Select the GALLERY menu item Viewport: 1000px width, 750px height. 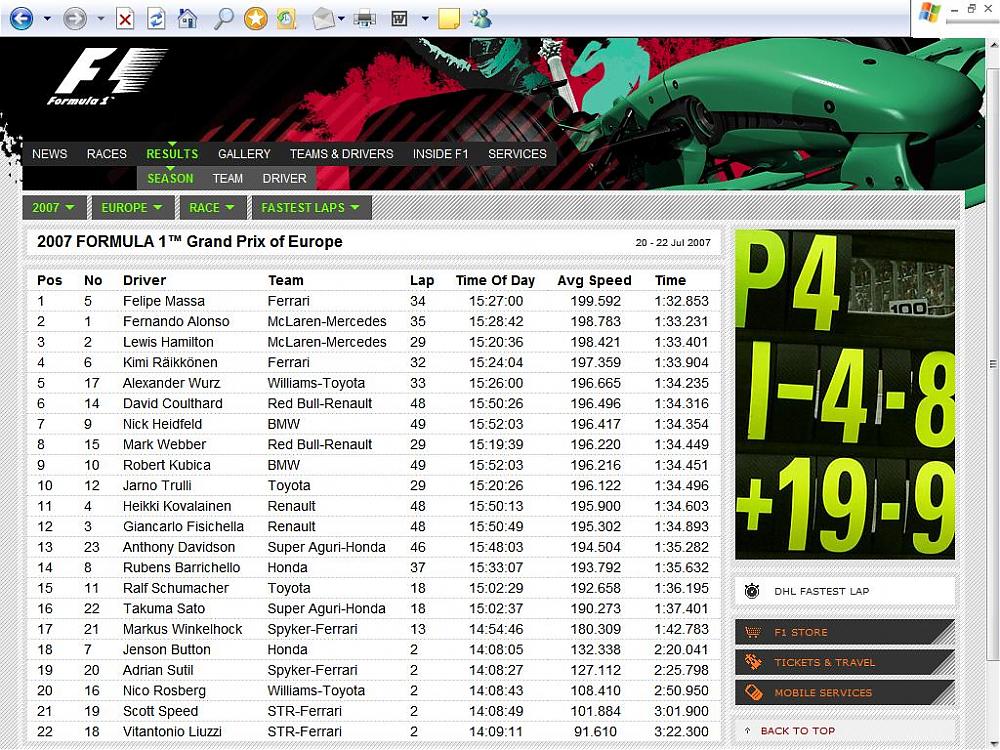pyautogui.click(x=244, y=154)
